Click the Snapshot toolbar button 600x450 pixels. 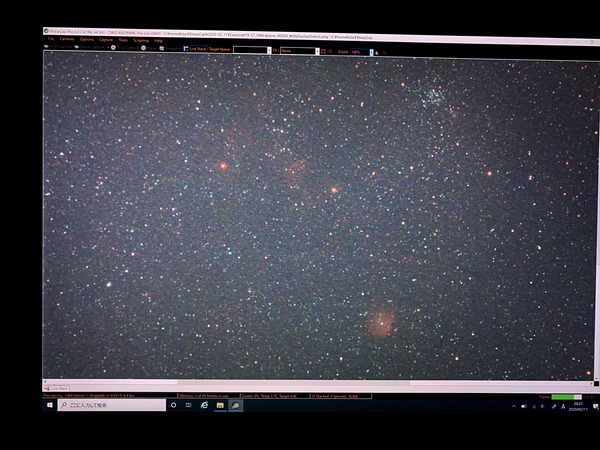coord(170,49)
